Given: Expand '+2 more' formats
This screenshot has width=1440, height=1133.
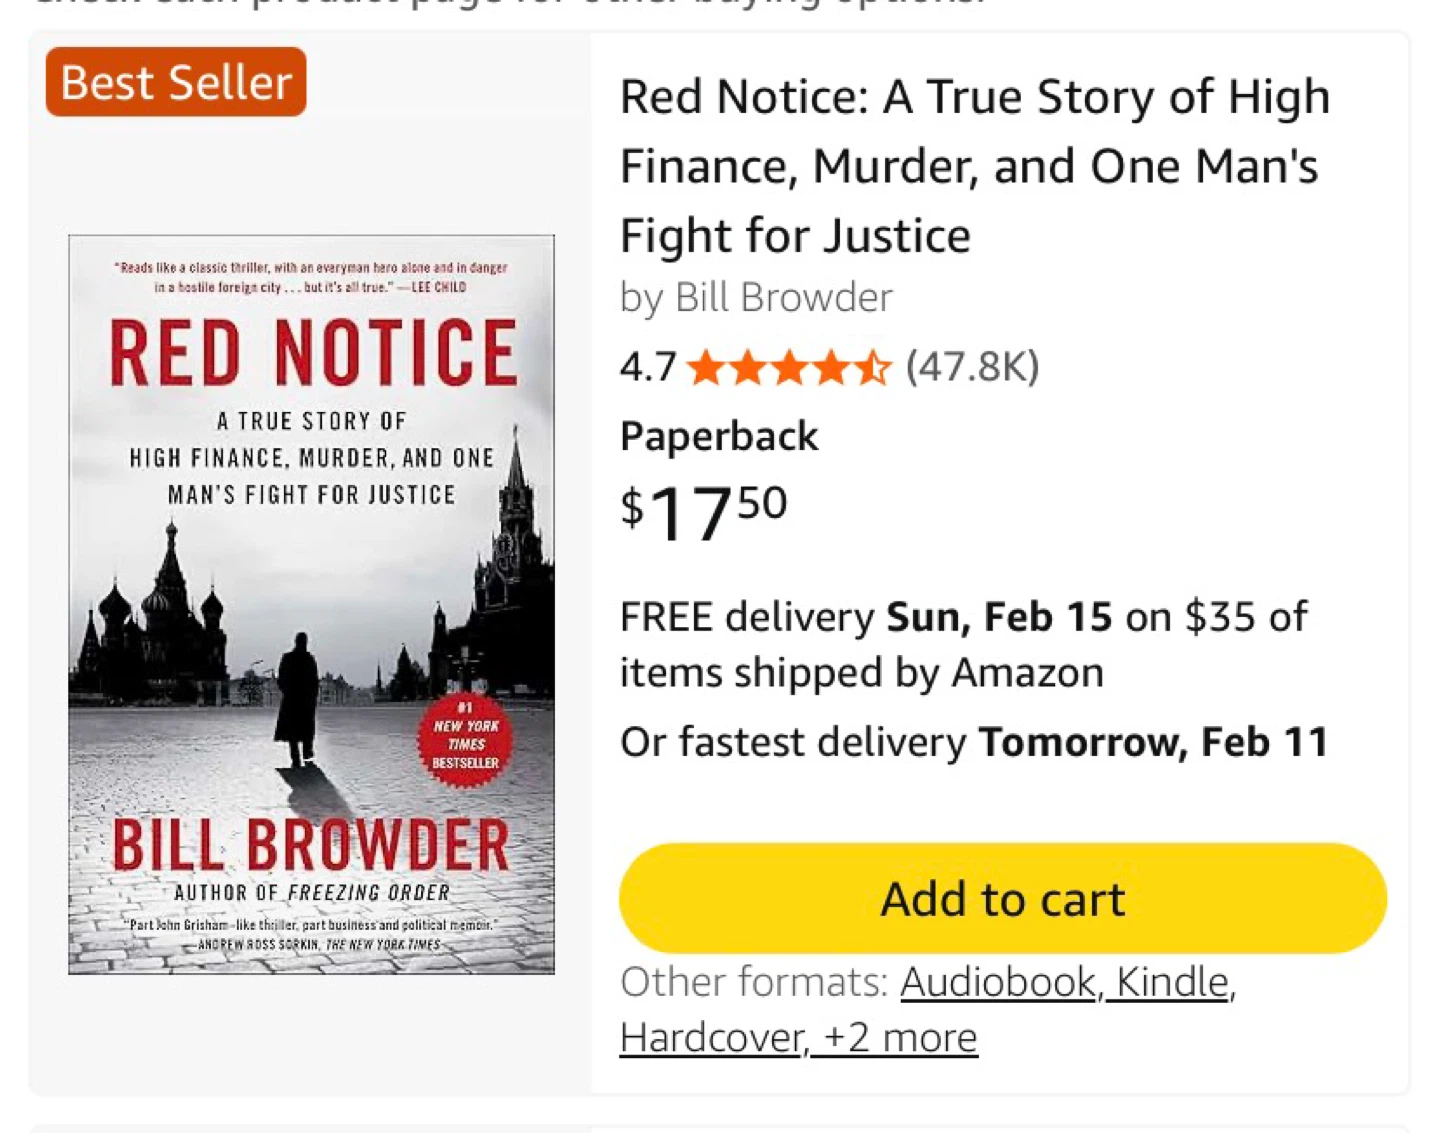Looking at the screenshot, I should (x=900, y=1039).
